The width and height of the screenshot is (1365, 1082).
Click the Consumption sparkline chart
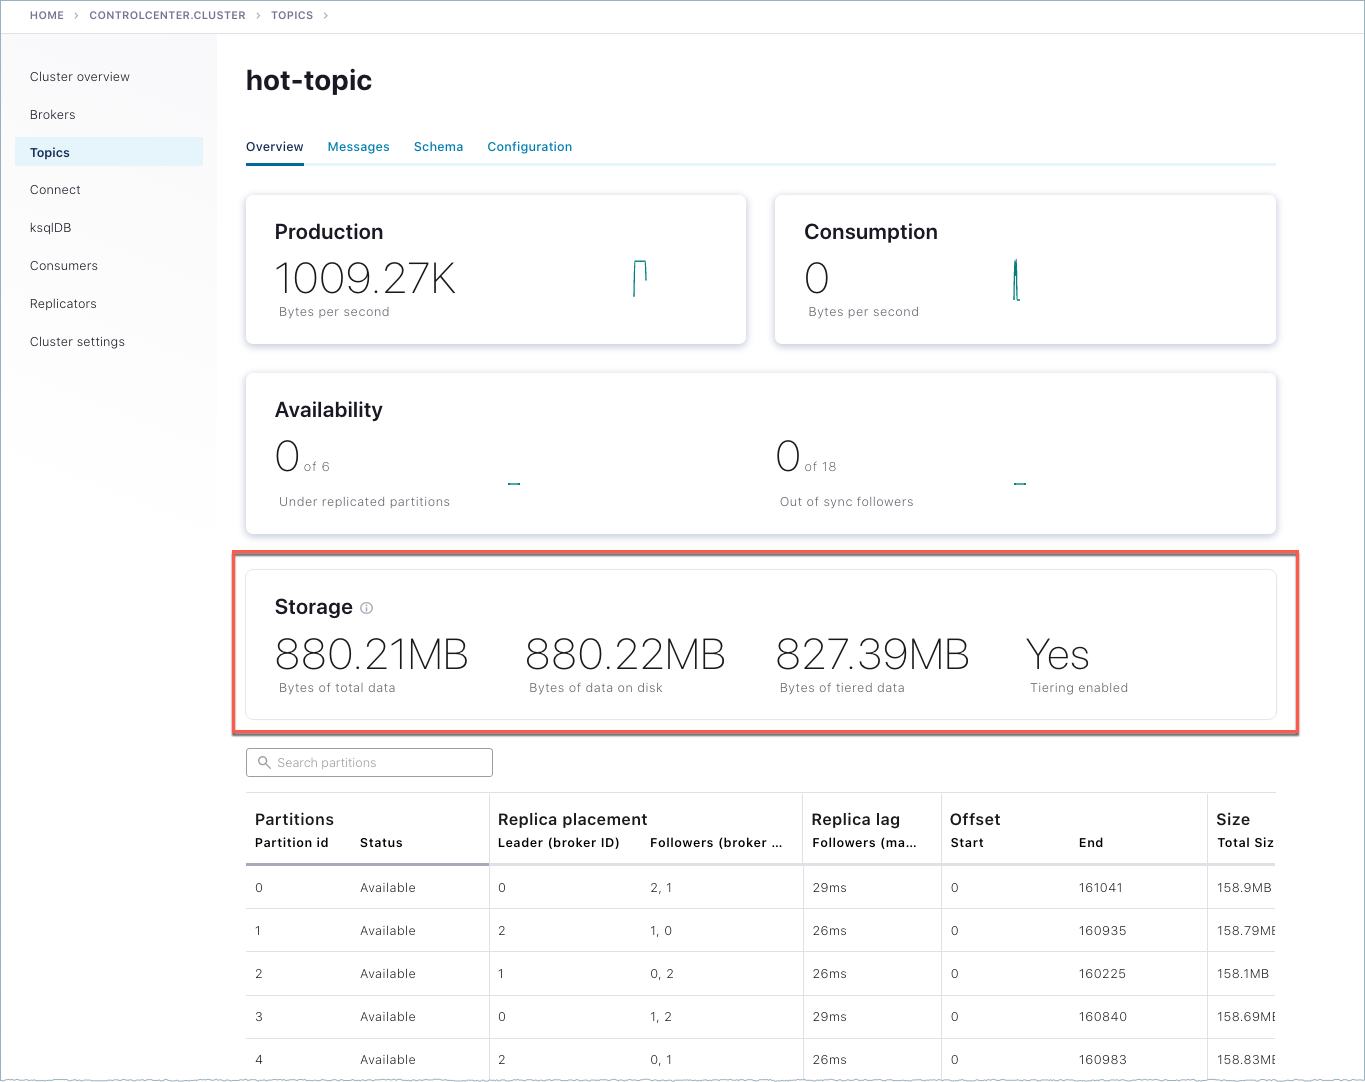[1016, 280]
